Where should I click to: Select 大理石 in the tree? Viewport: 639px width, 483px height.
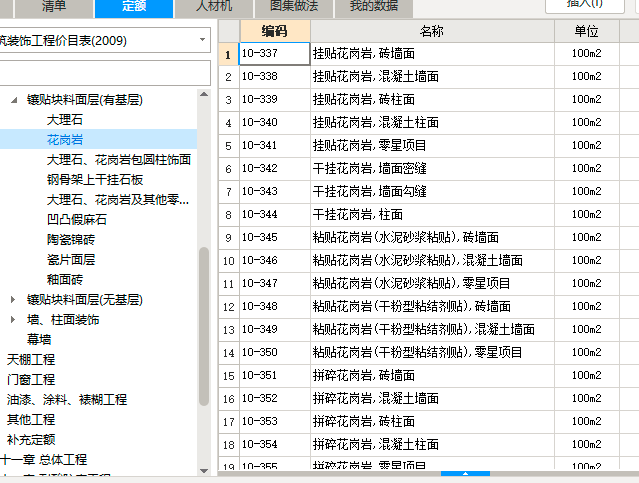65,120
